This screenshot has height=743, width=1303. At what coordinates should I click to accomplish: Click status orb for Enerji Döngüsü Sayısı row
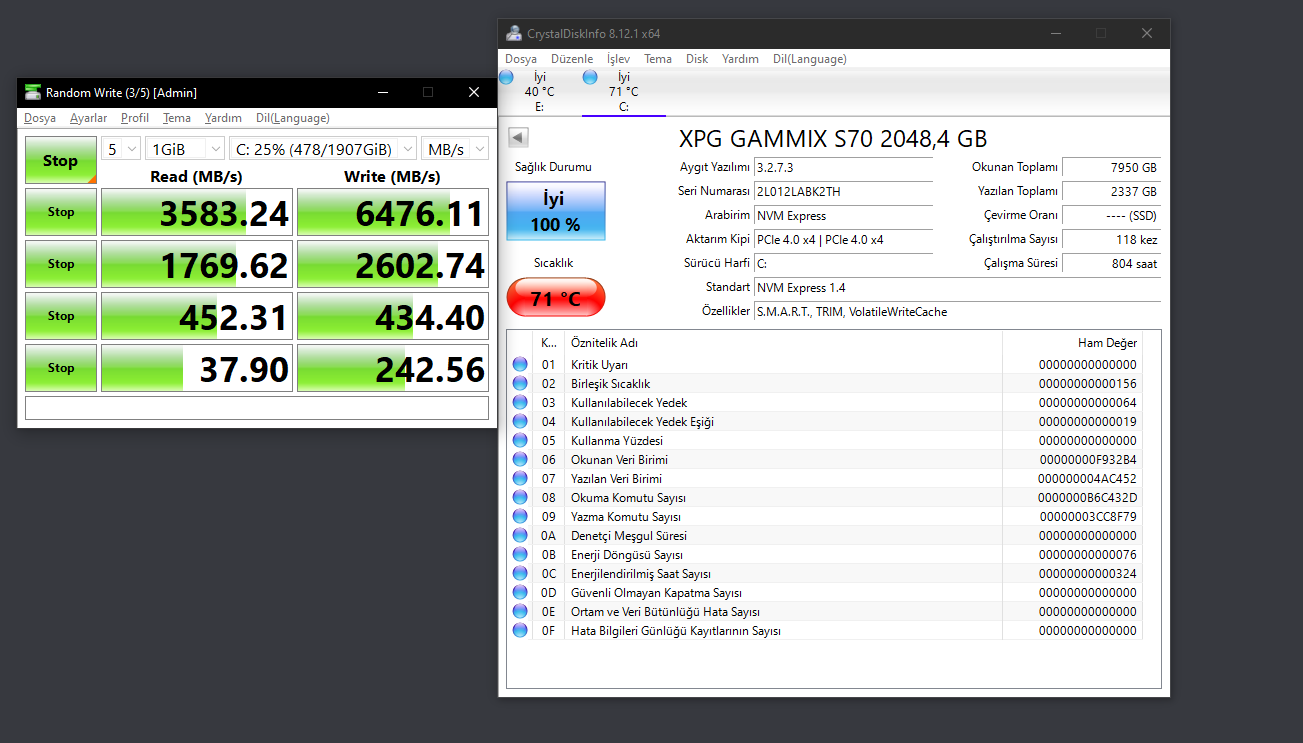tap(520, 554)
